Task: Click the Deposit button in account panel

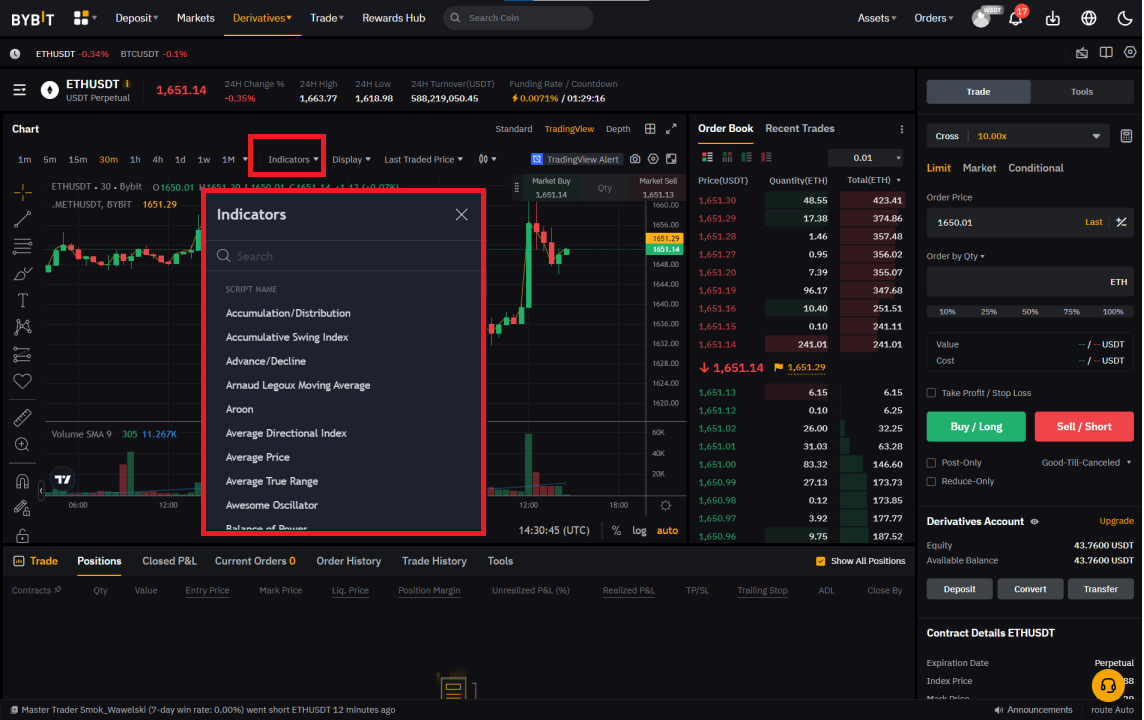Action: click(959, 589)
